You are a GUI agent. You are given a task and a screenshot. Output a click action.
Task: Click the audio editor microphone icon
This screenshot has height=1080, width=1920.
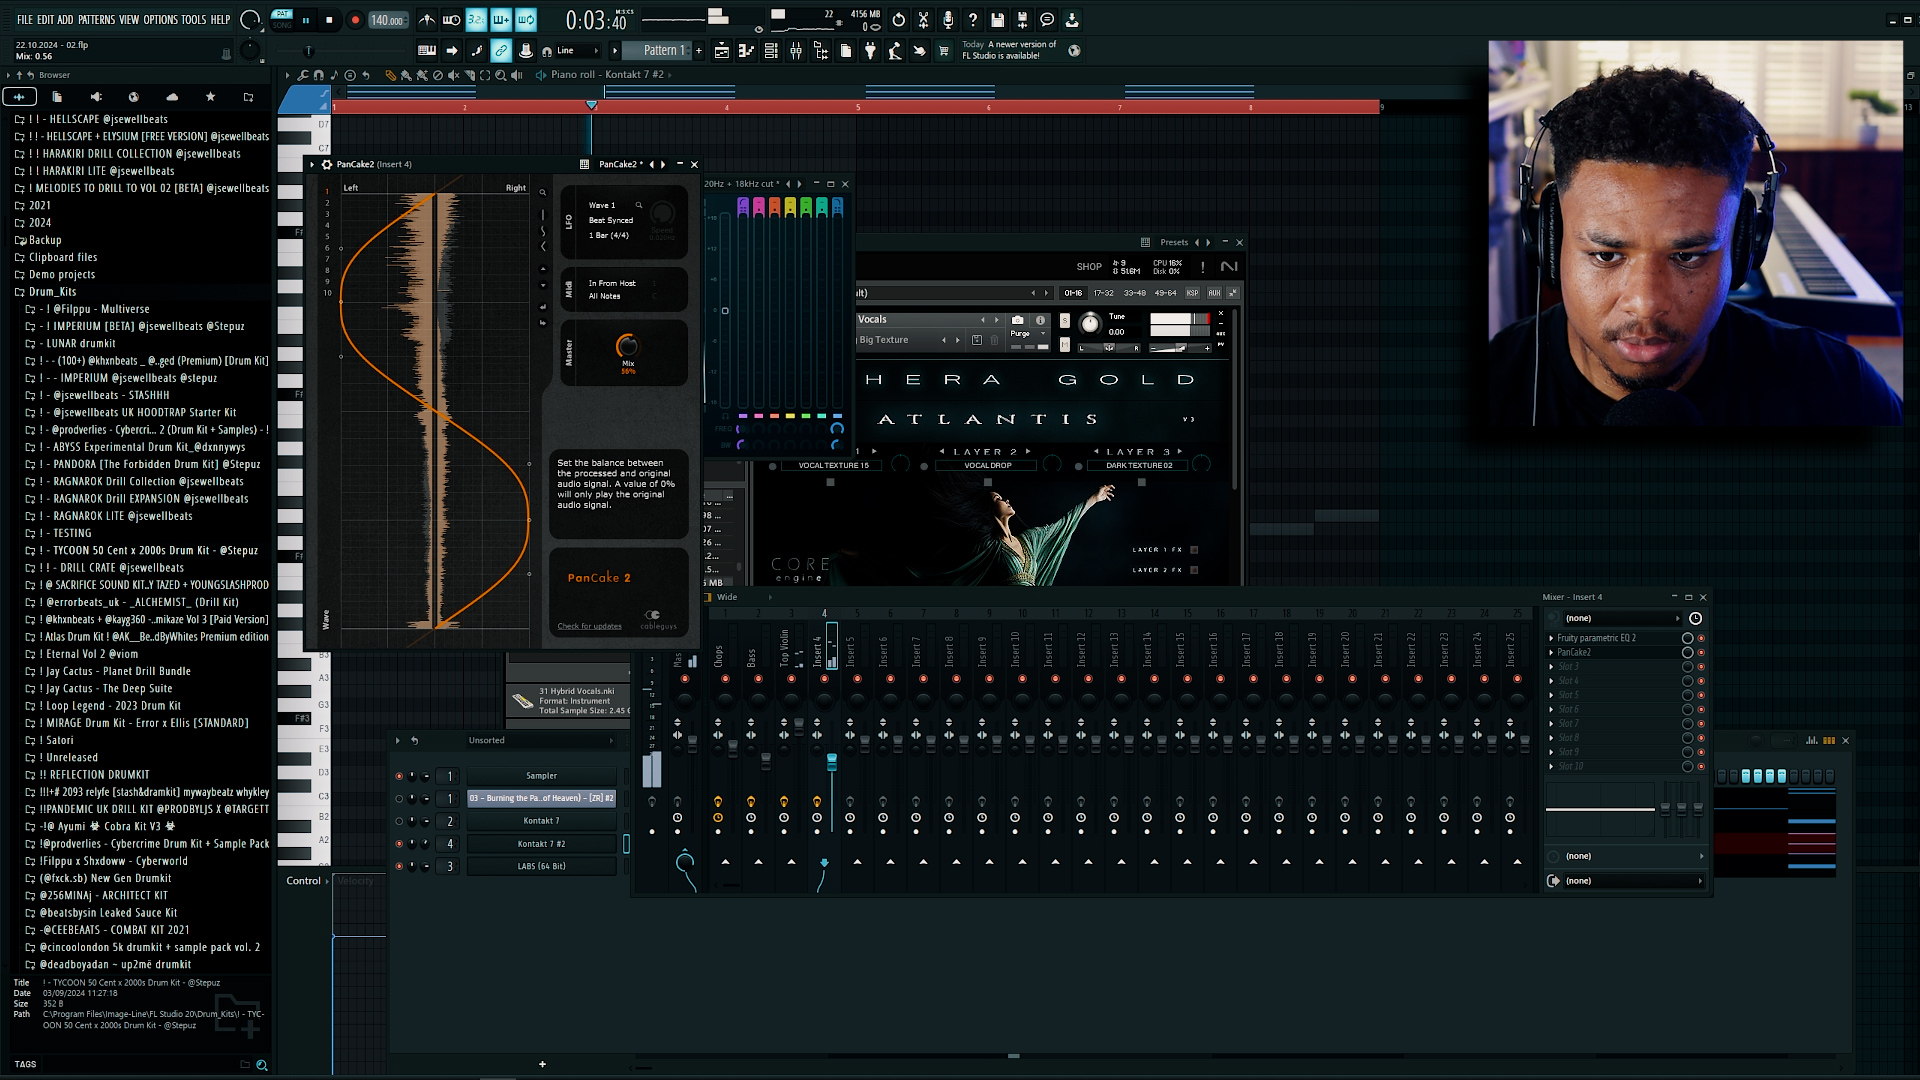948,20
